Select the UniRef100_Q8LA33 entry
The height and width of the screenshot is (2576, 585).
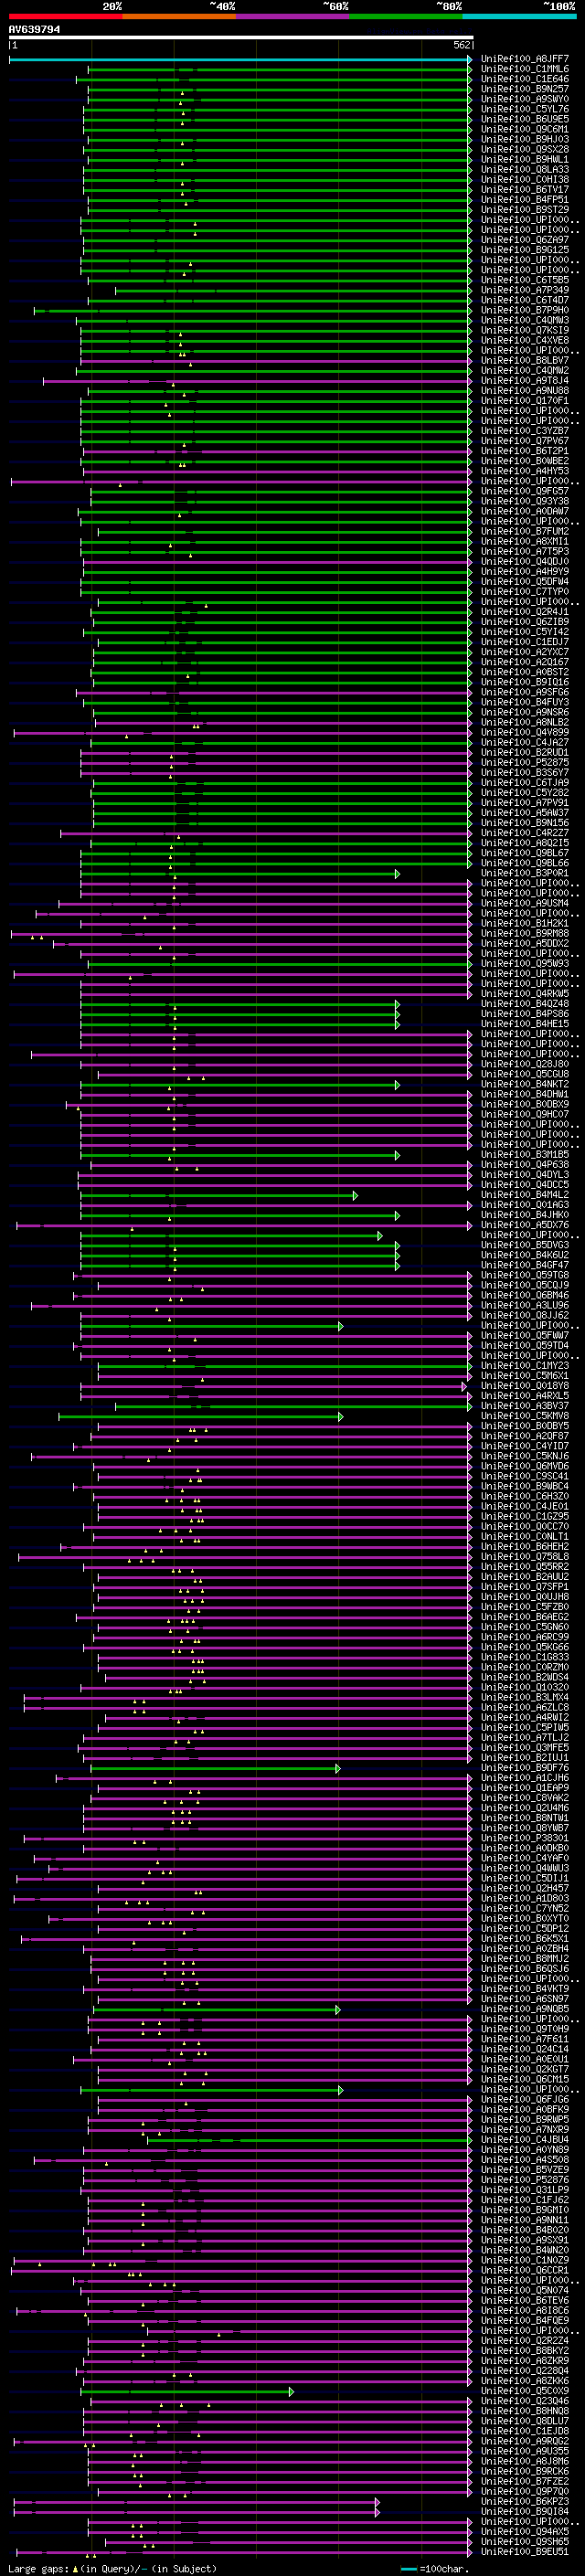[x=525, y=170]
